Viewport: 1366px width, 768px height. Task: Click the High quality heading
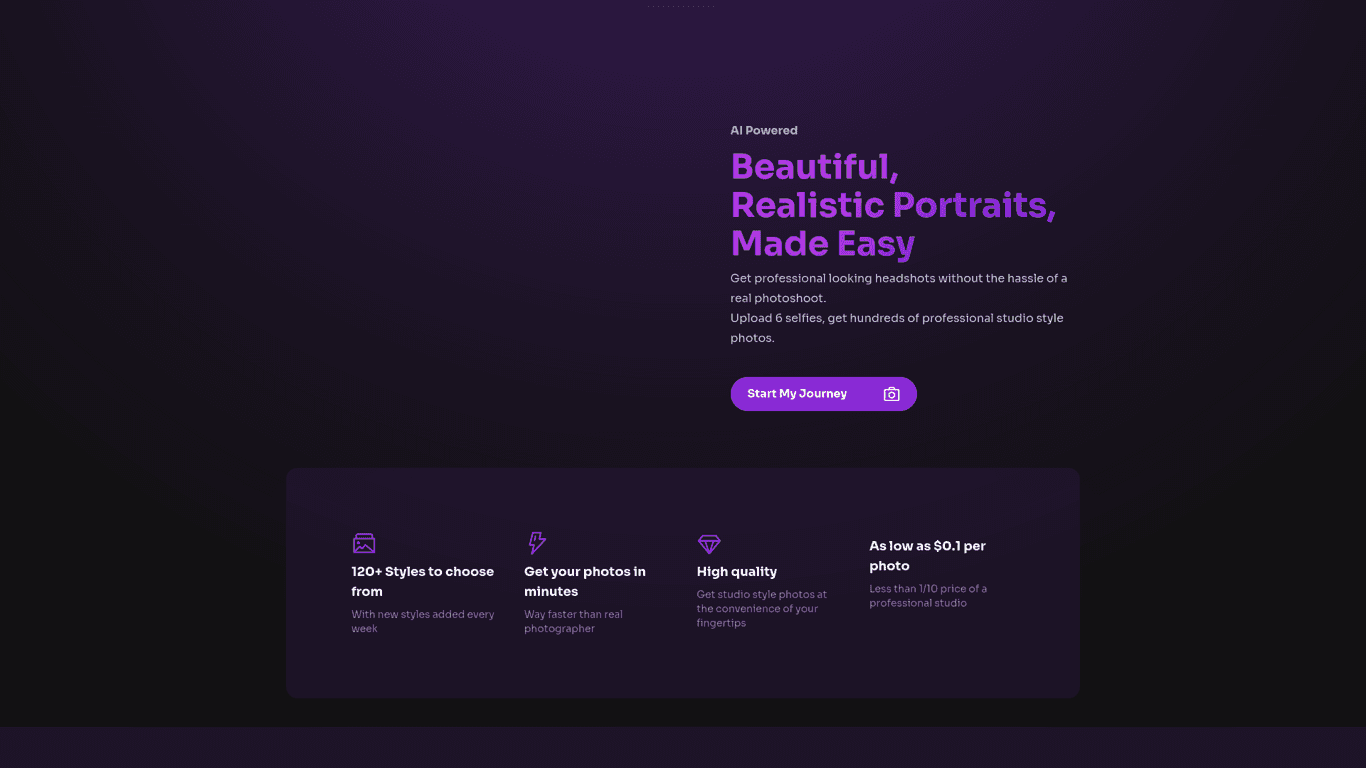[x=737, y=572]
